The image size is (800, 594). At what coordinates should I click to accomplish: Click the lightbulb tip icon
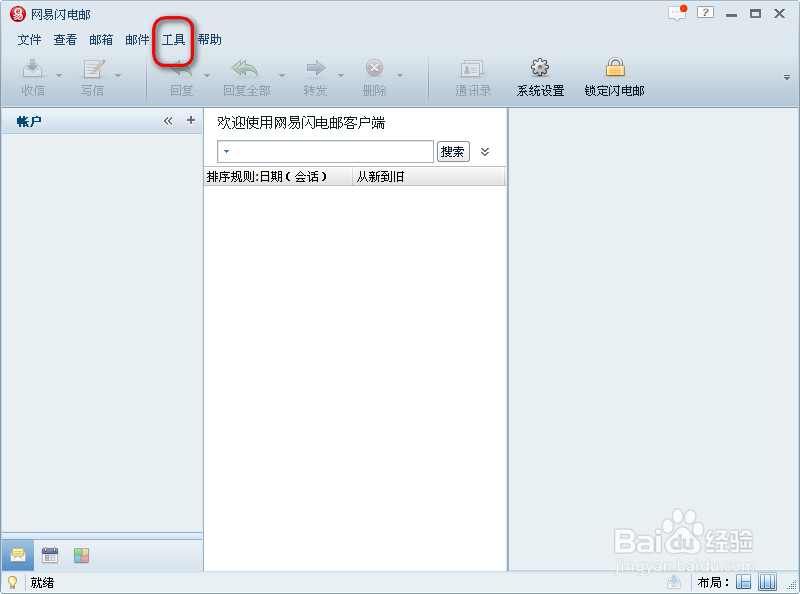[12, 582]
